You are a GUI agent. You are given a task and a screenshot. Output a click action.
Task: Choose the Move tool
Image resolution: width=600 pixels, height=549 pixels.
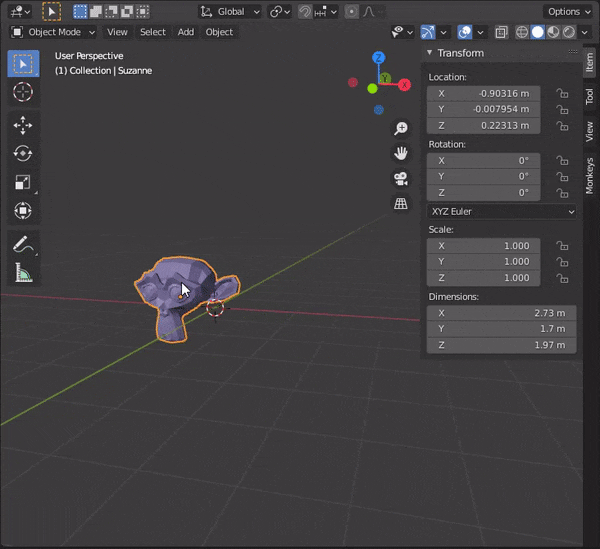[x=23, y=125]
